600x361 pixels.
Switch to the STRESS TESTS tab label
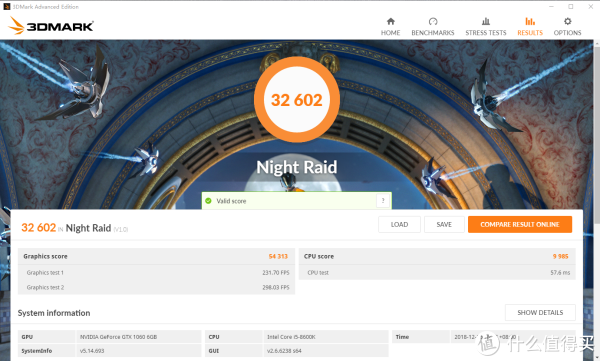[x=486, y=33]
